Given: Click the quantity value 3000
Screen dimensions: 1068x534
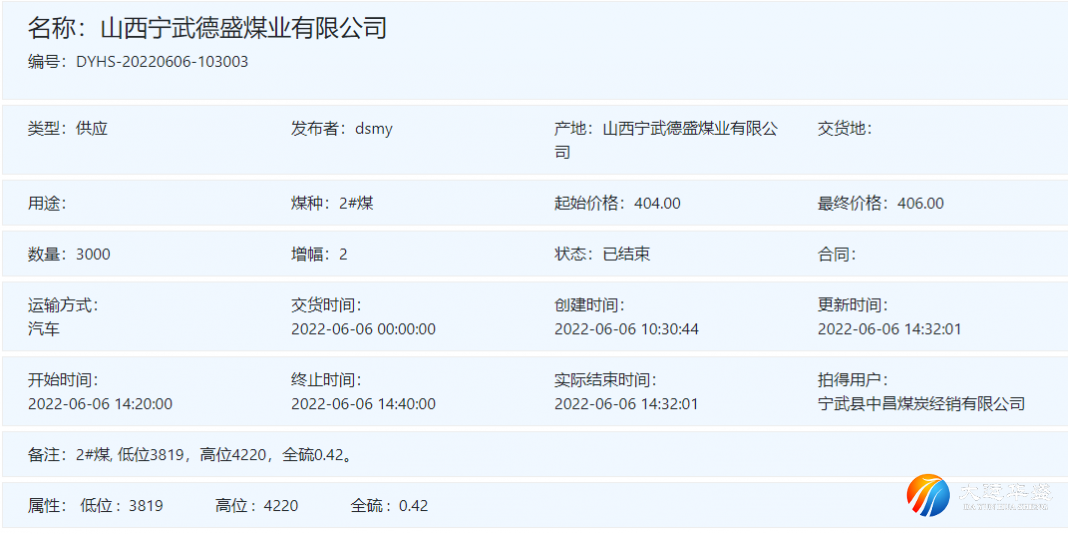Looking at the screenshot, I should click(x=93, y=254).
